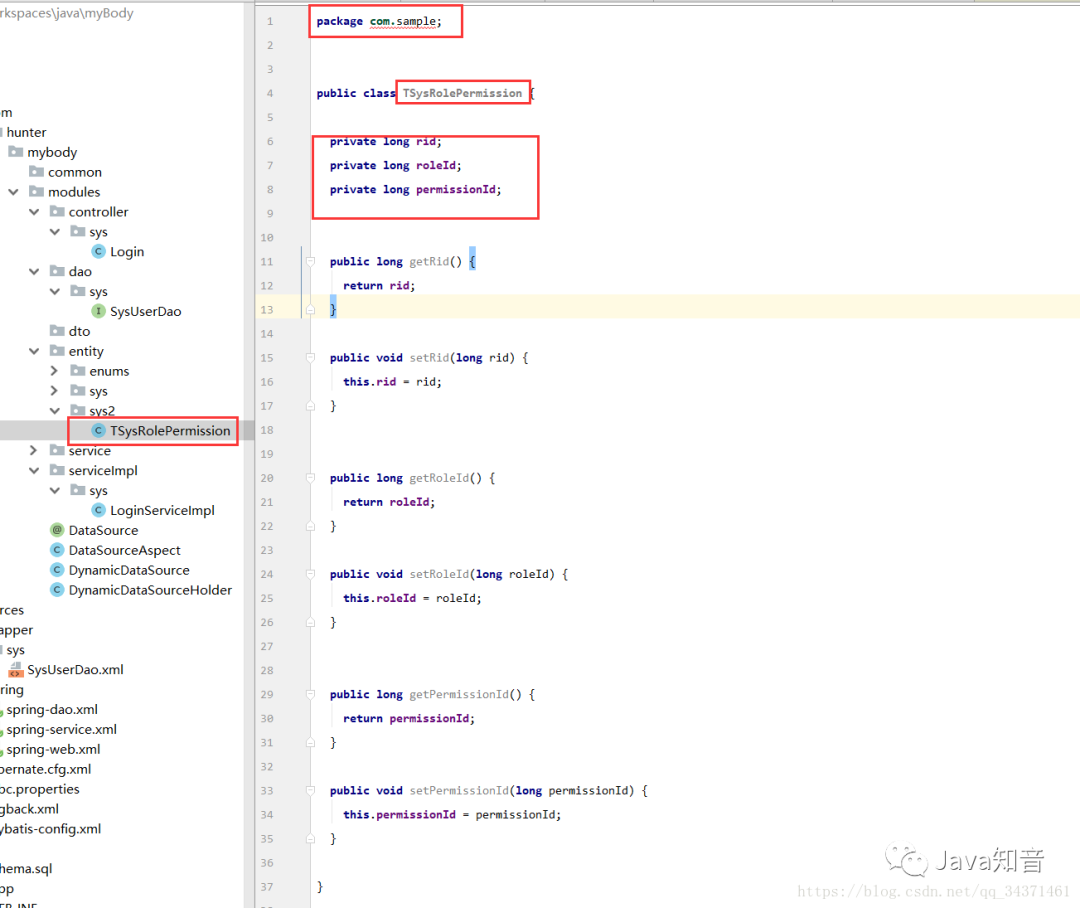Image resolution: width=1080 pixels, height=908 pixels.
Task: Collapse the dao folder
Action: point(34,271)
